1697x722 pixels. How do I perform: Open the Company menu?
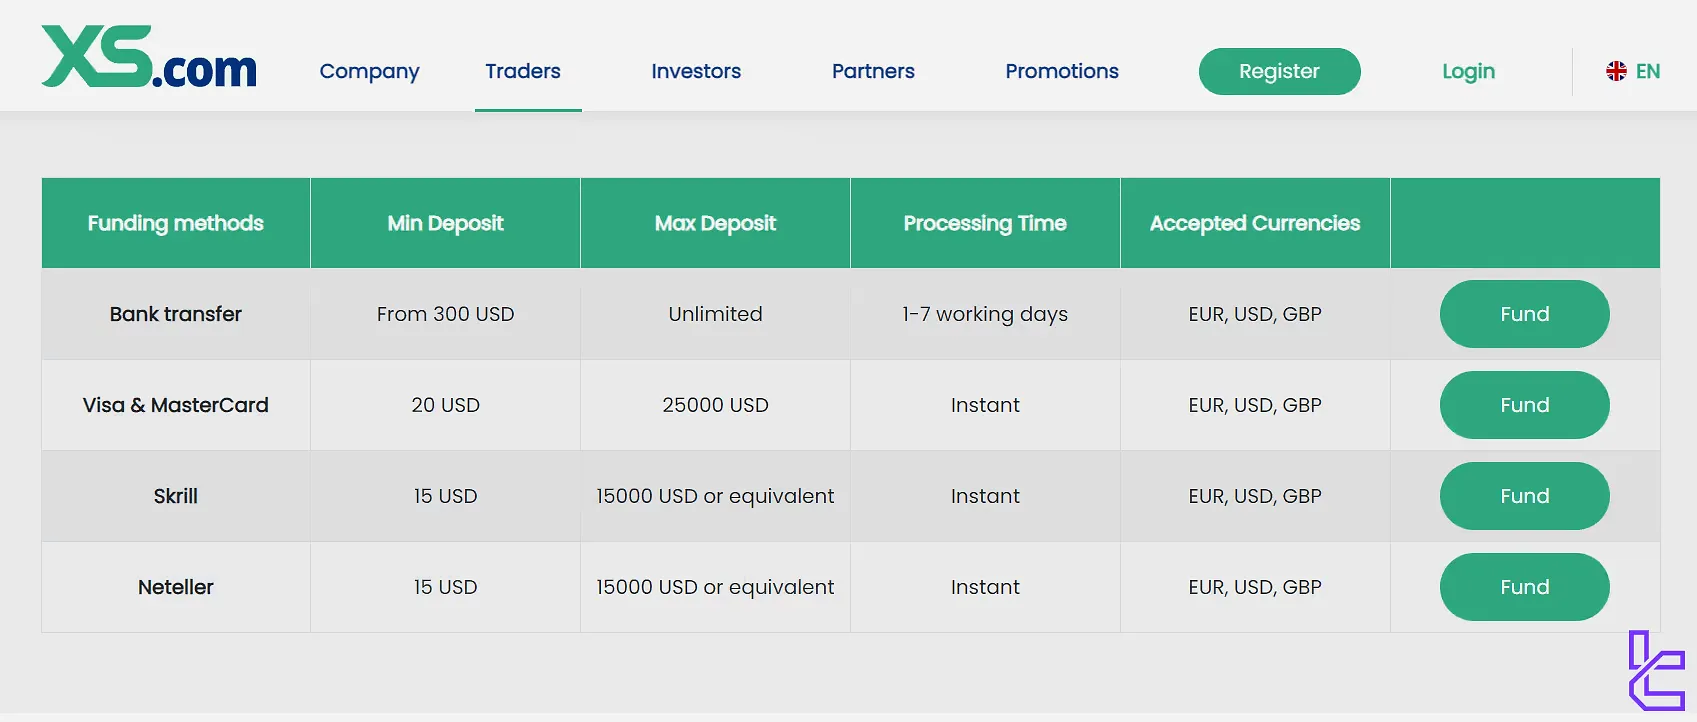point(369,71)
